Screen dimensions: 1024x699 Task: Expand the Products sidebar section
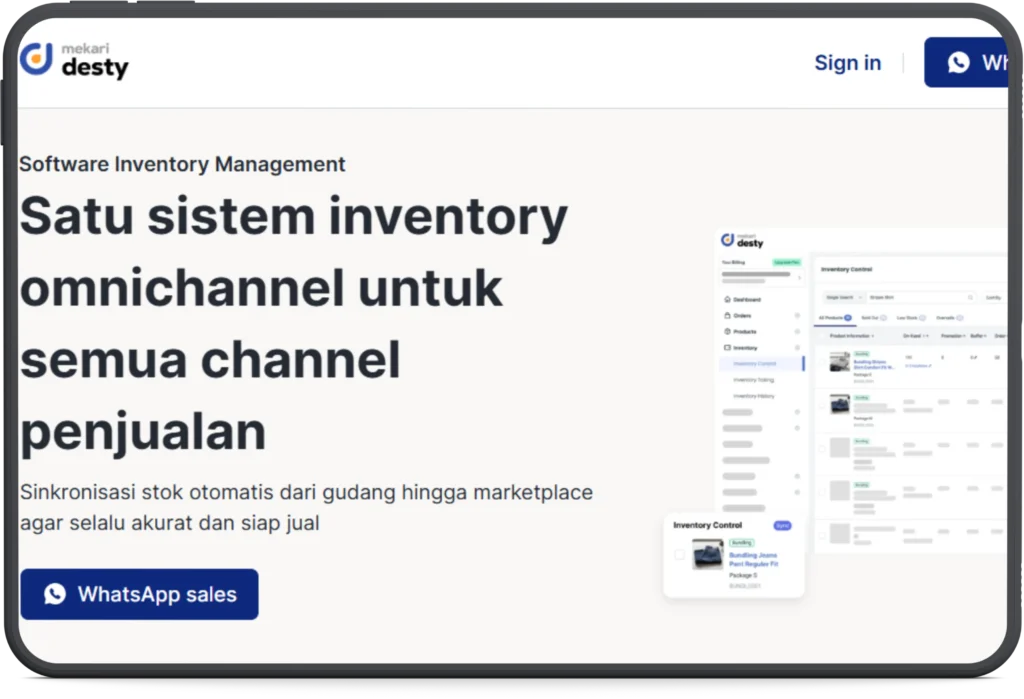(x=797, y=331)
